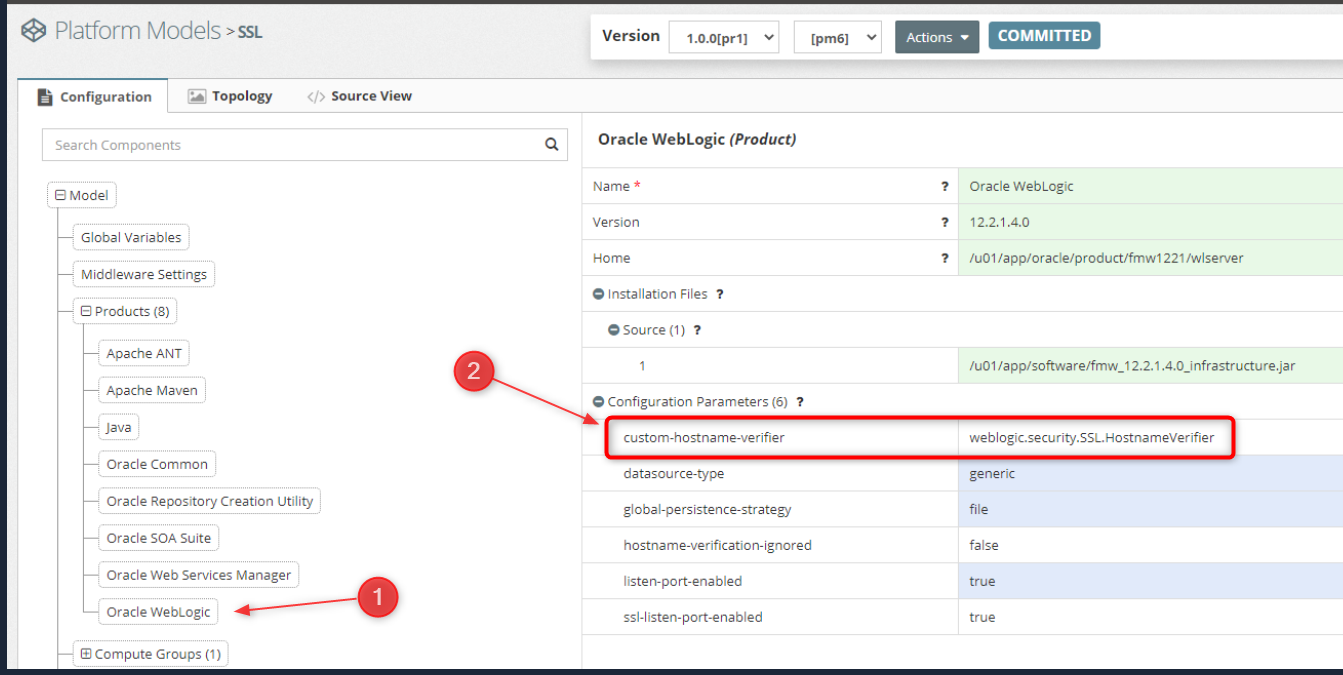Select Oracle Common product node
The height and width of the screenshot is (675, 1343).
157,464
